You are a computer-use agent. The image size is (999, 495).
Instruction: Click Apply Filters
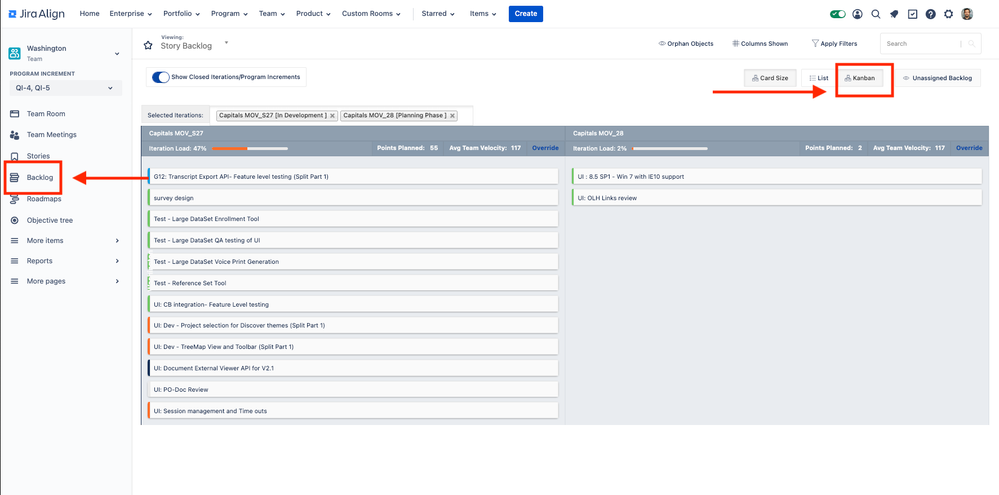[834, 44]
